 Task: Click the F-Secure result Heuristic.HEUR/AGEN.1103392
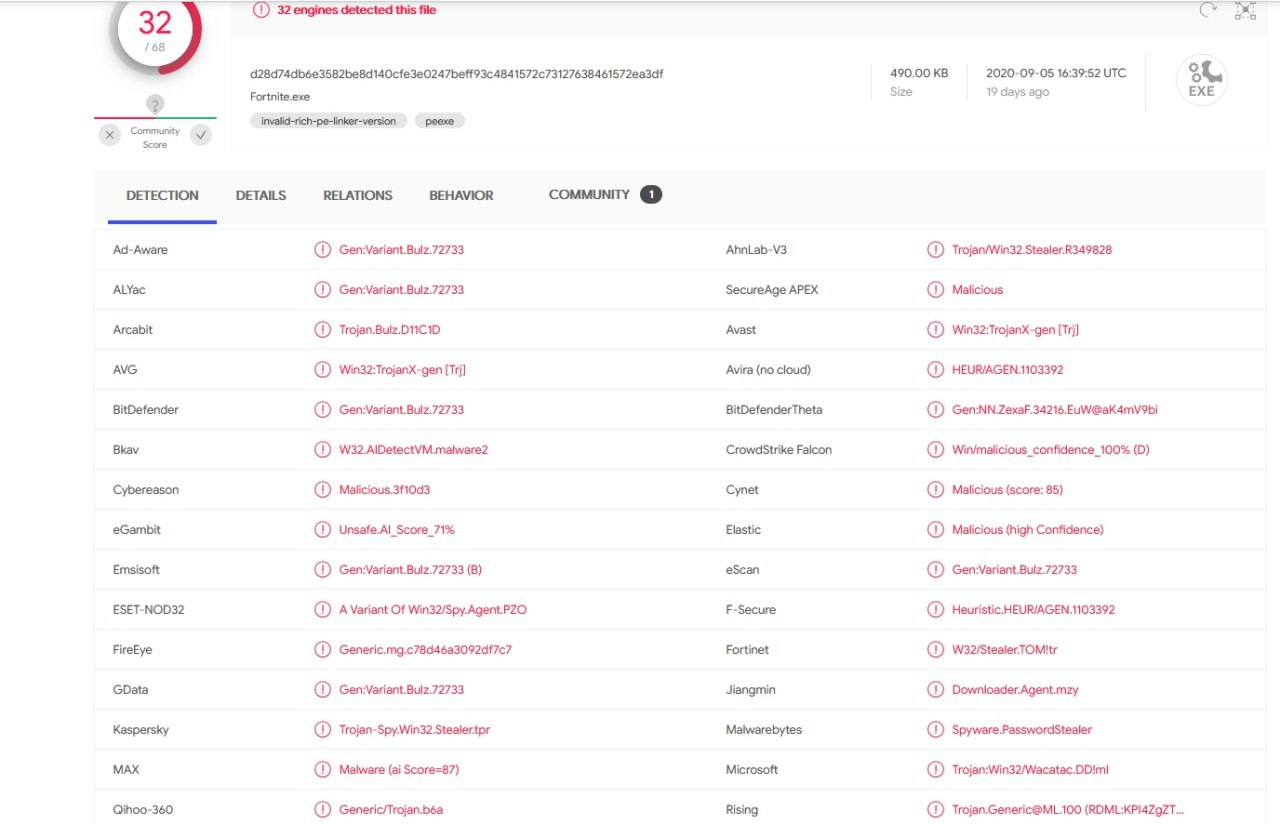coord(1034,610)
